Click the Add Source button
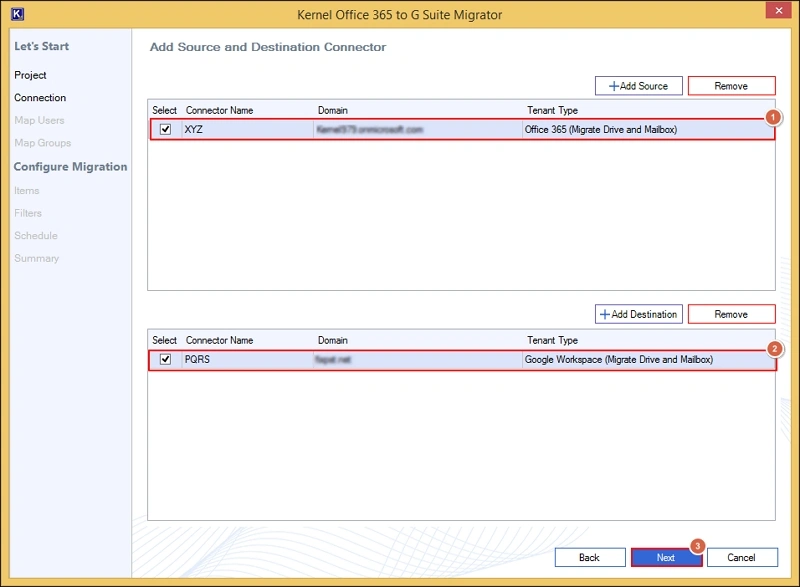Viewport: 800px width, 587px height. click(638, 86)
